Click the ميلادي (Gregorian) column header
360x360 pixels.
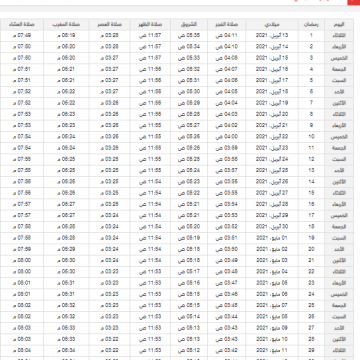tap(272, 25)
